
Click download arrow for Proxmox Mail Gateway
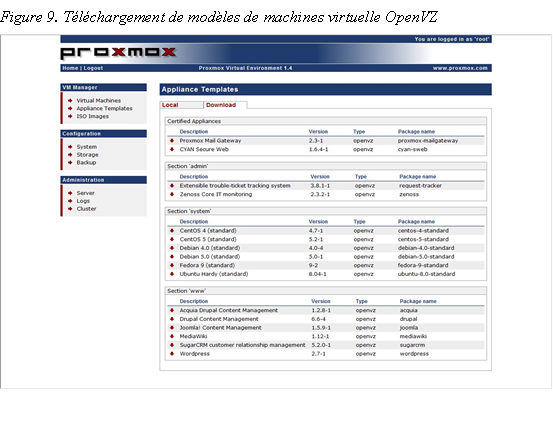click(172, 141)
